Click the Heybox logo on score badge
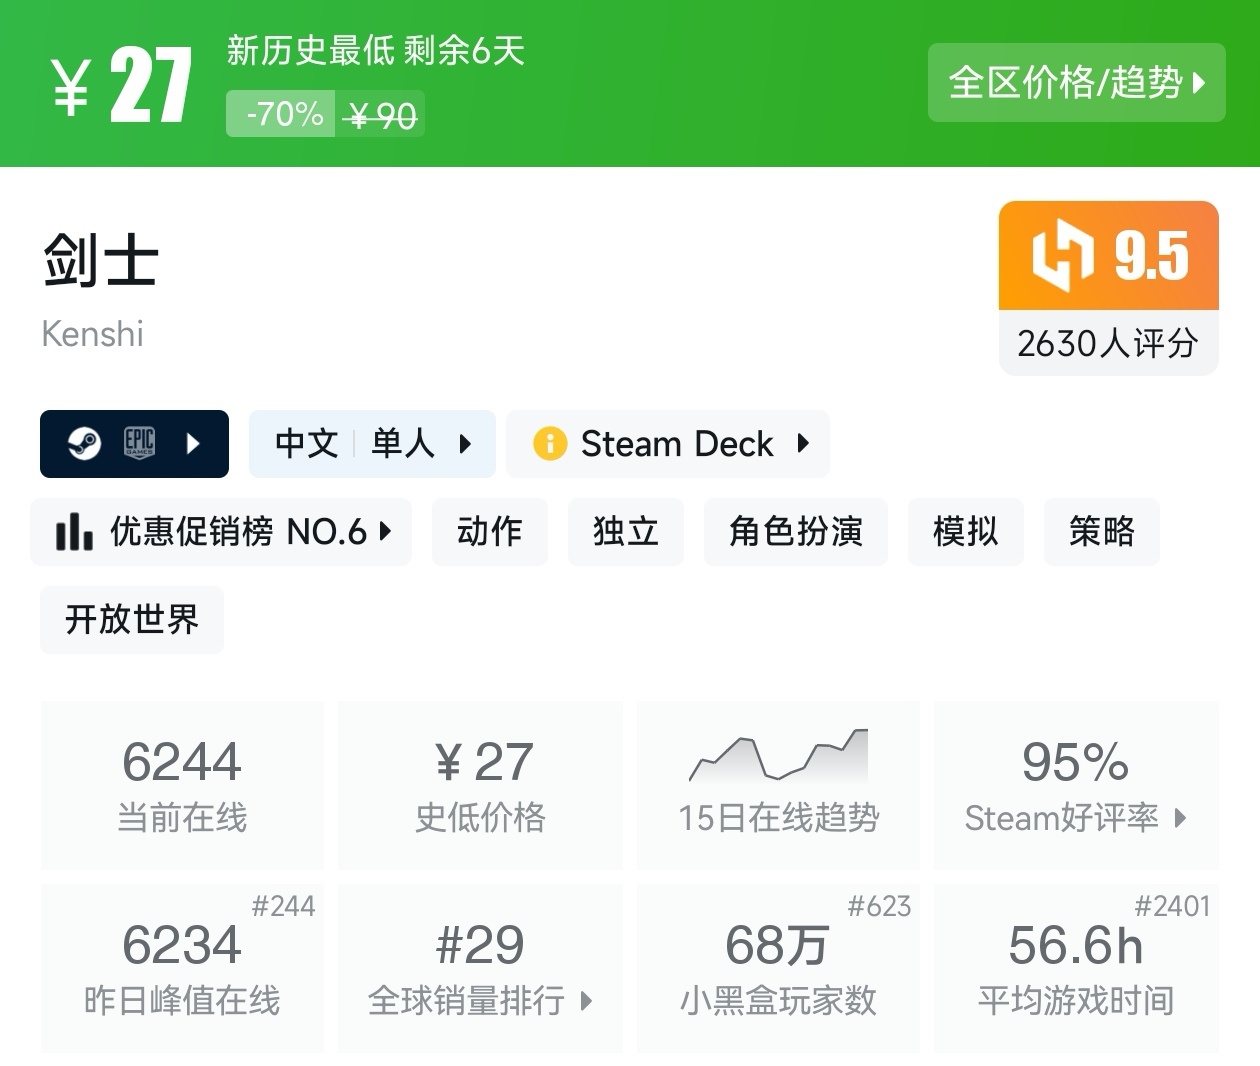The height and width of the screenshot is (1066, 1260). coord(1062,256)
